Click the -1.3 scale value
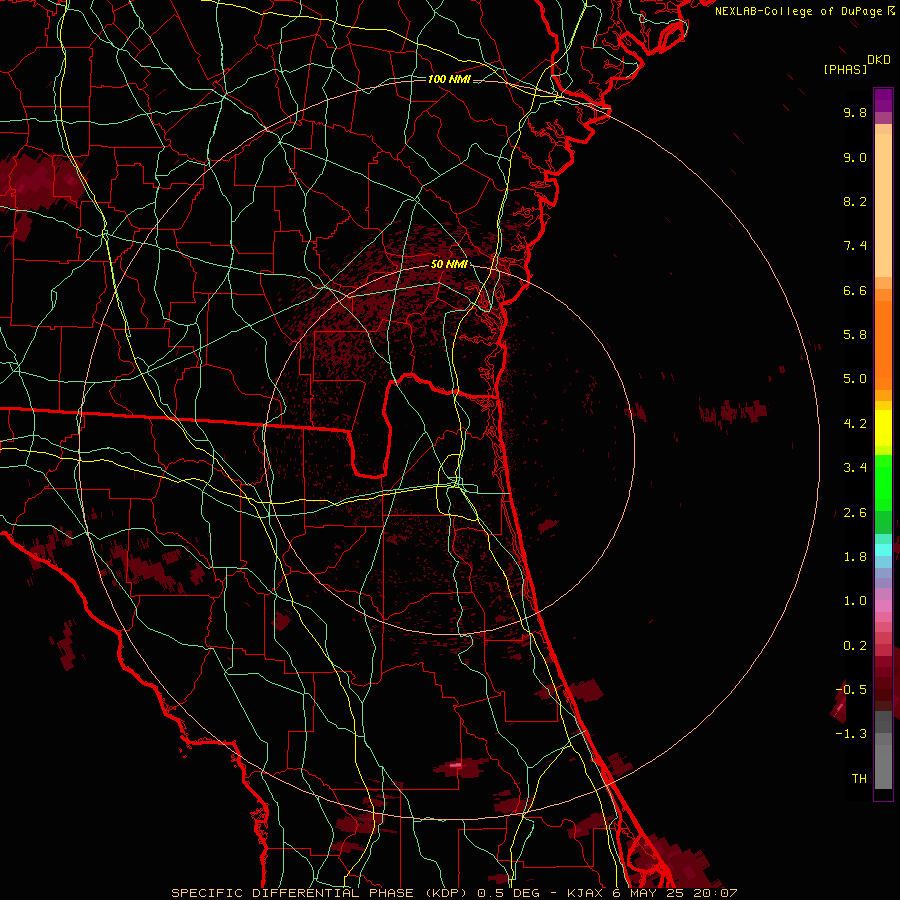This screenshot has height=900, width=900. tap(851, 734)
